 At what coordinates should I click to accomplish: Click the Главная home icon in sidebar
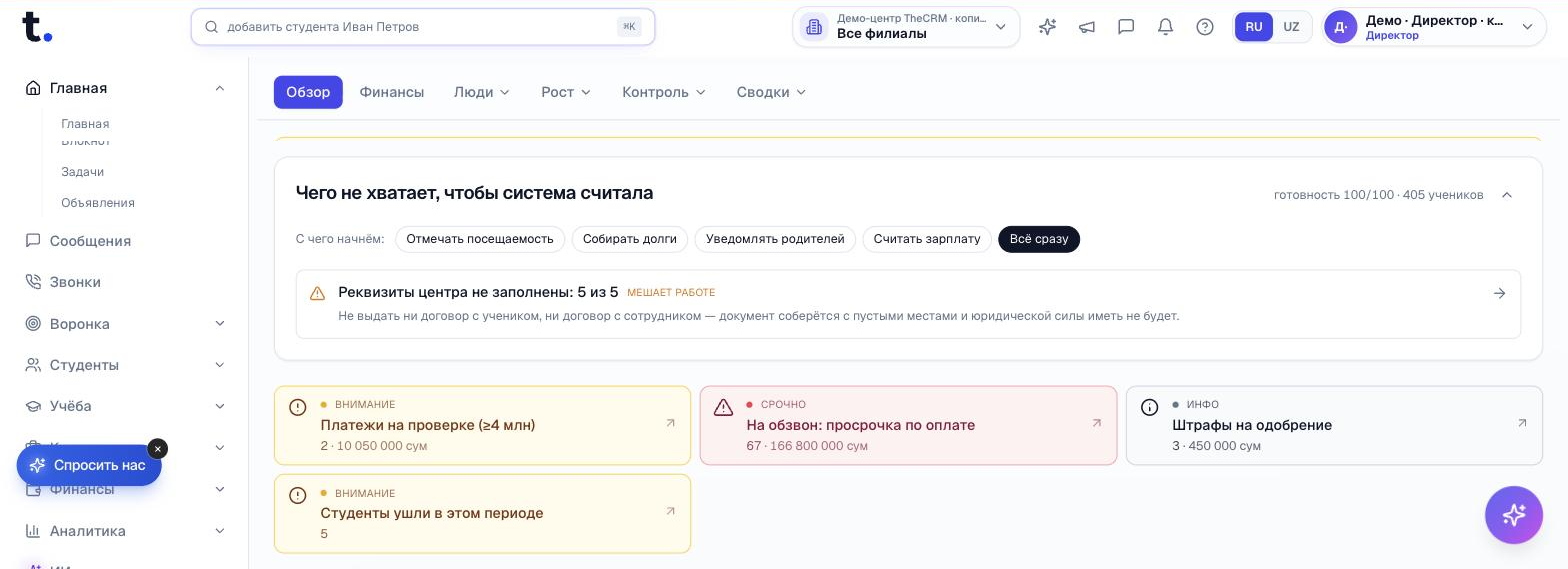point(33,88)
